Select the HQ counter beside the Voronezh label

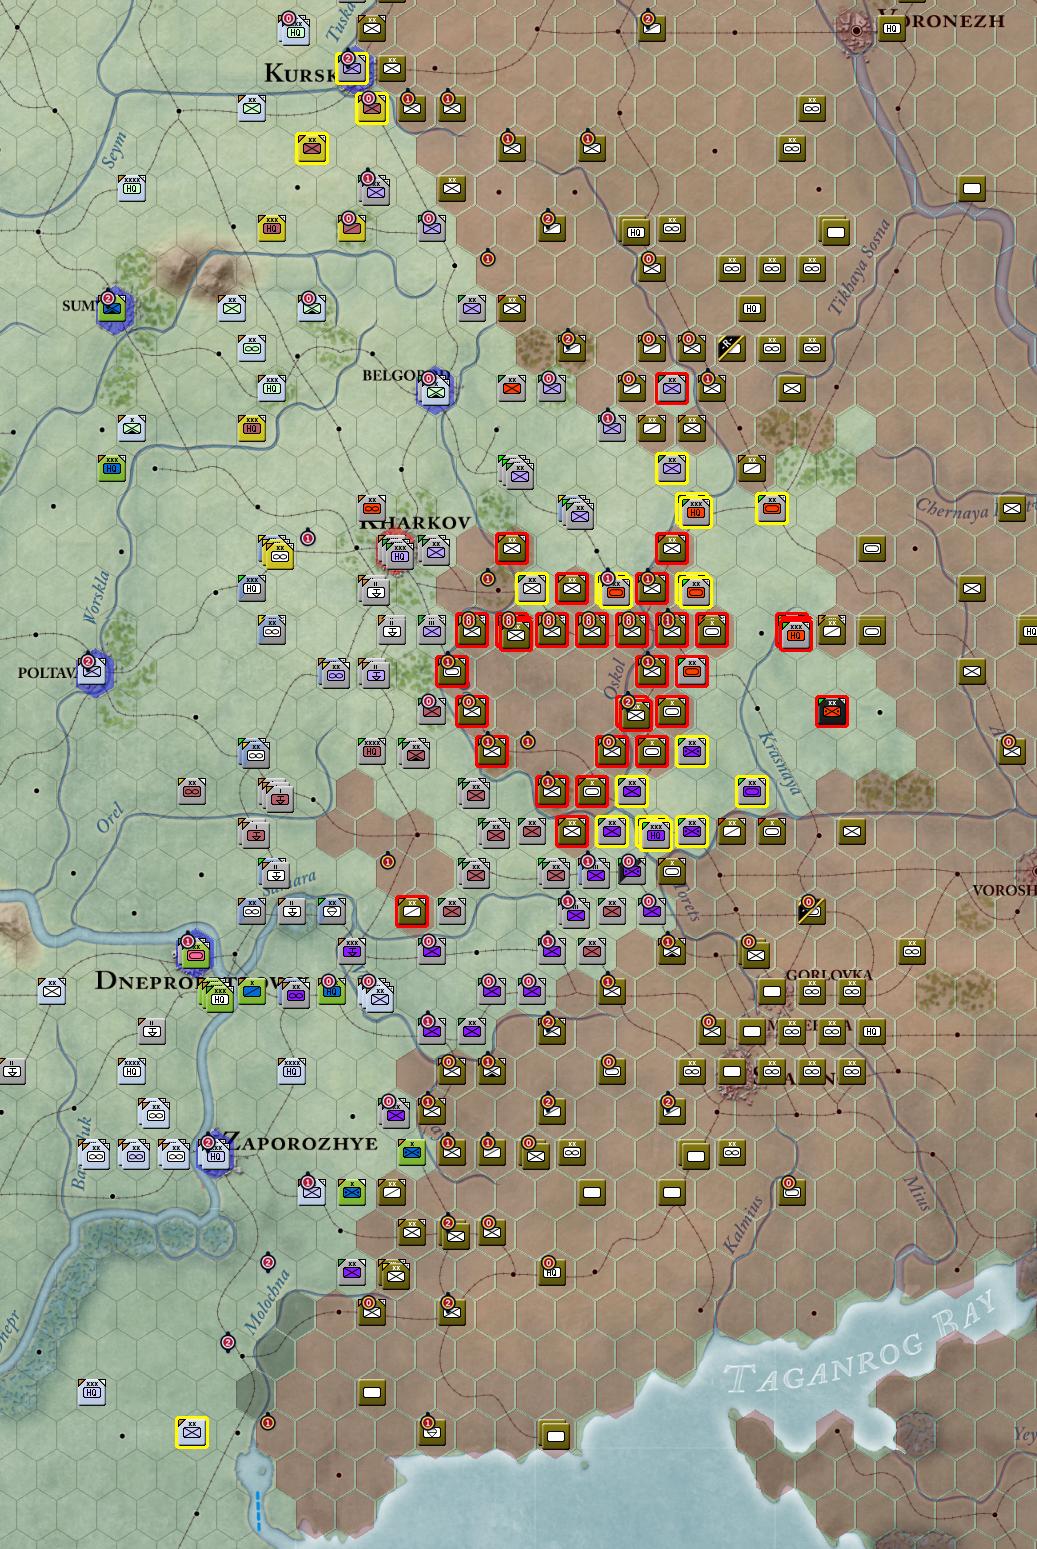coord(891,29)
